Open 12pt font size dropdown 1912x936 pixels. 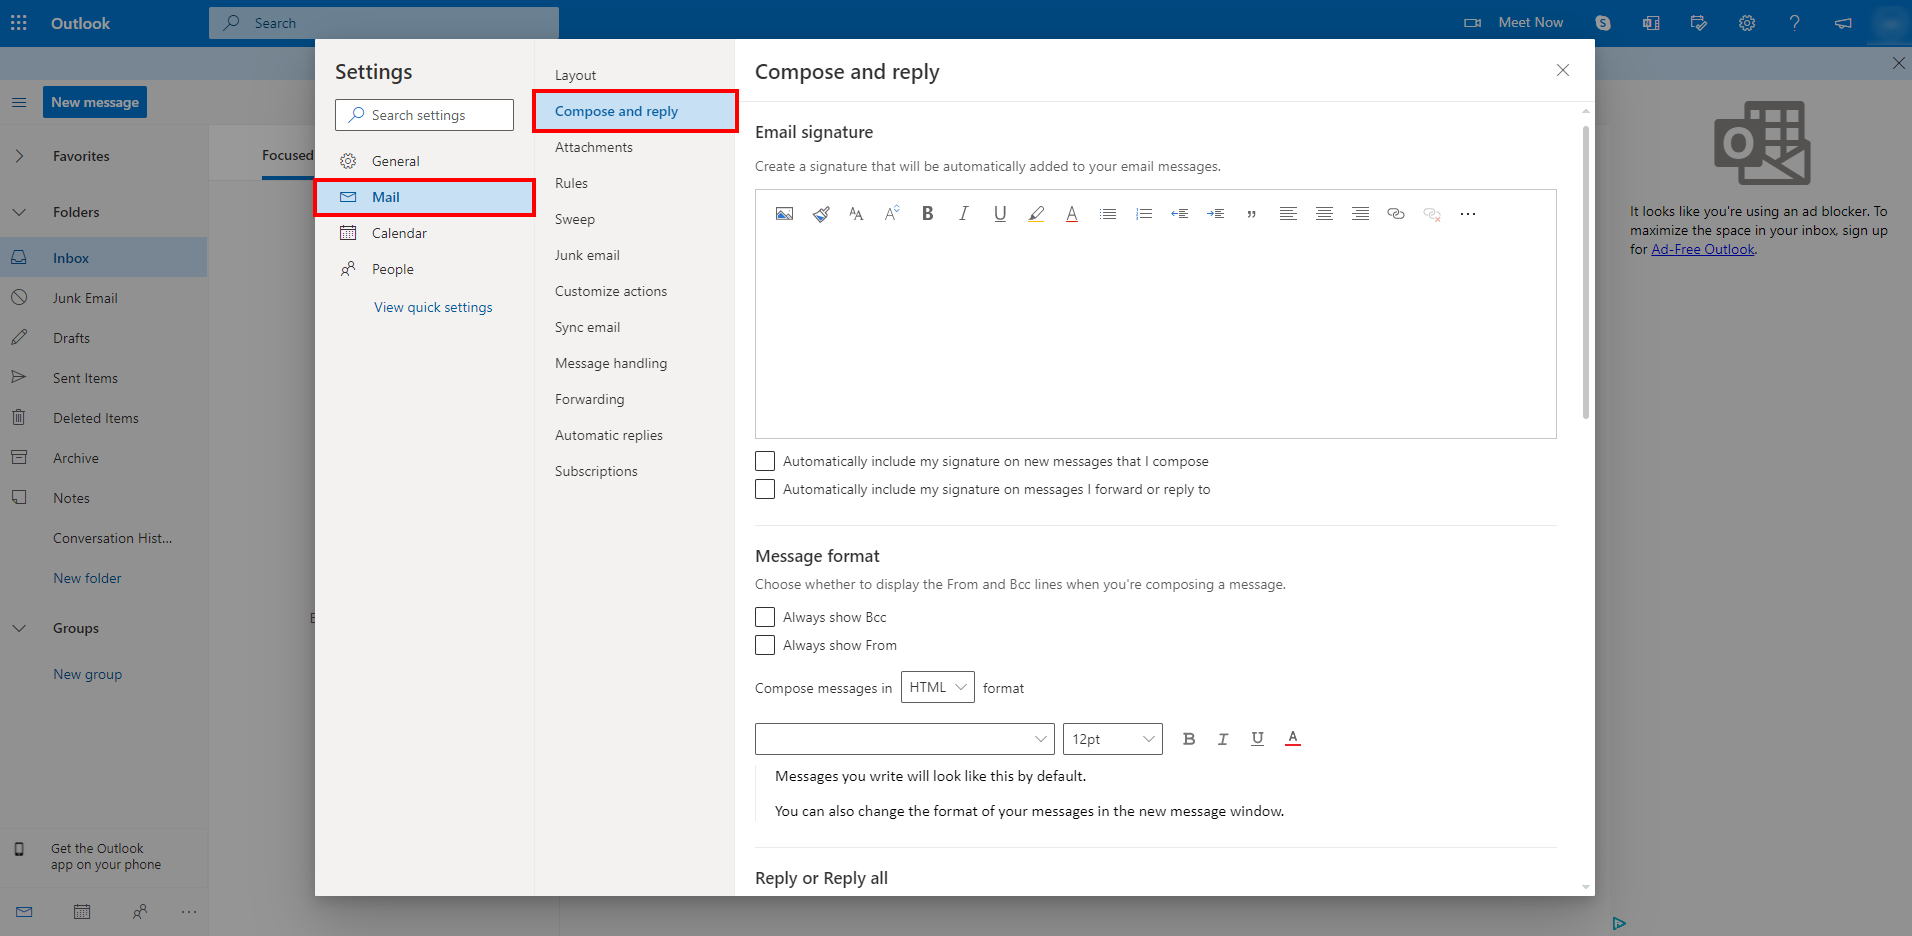(x=1113, y=739)
